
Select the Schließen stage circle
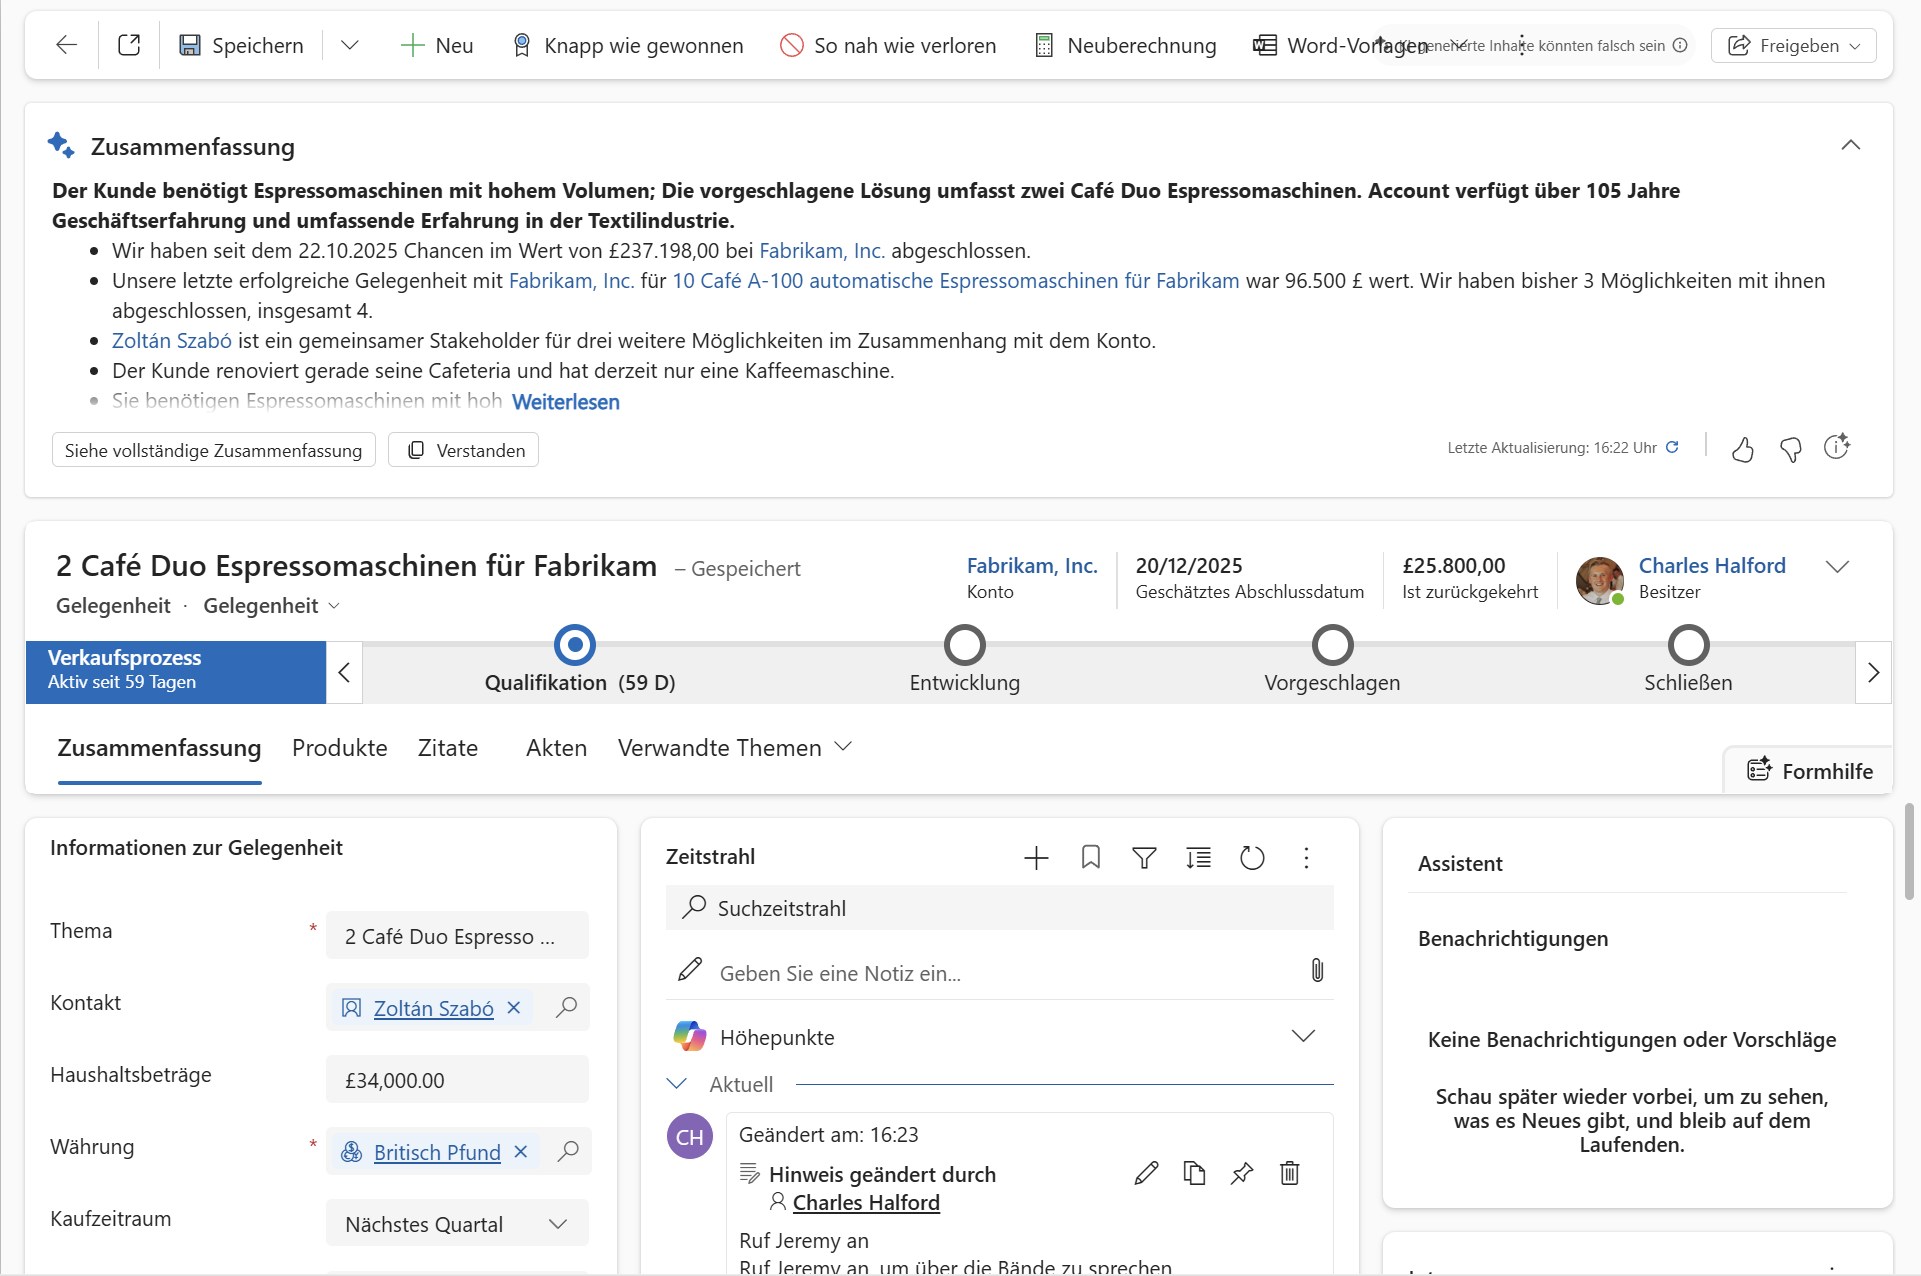click(x=1688, y=646)
